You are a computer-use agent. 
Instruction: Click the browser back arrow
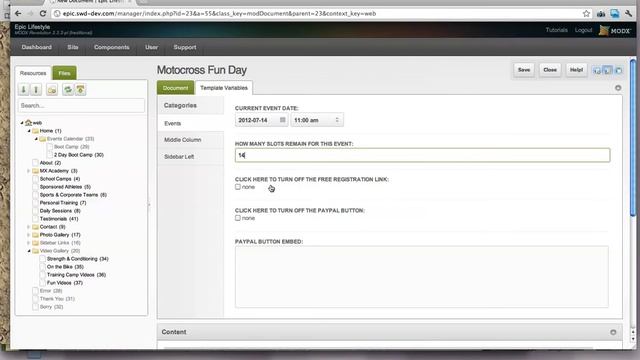[18, 13]
